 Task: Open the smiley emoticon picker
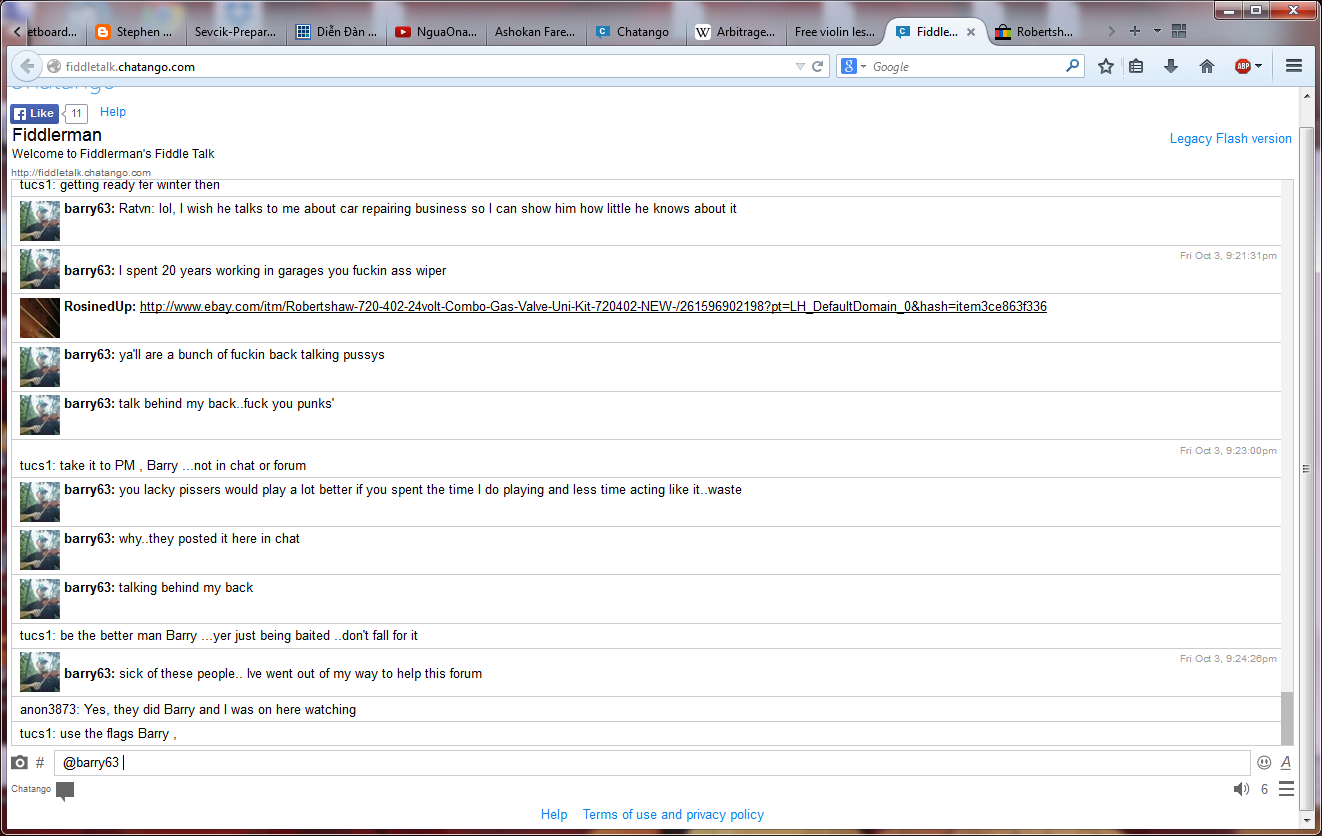pos(1264,762)
